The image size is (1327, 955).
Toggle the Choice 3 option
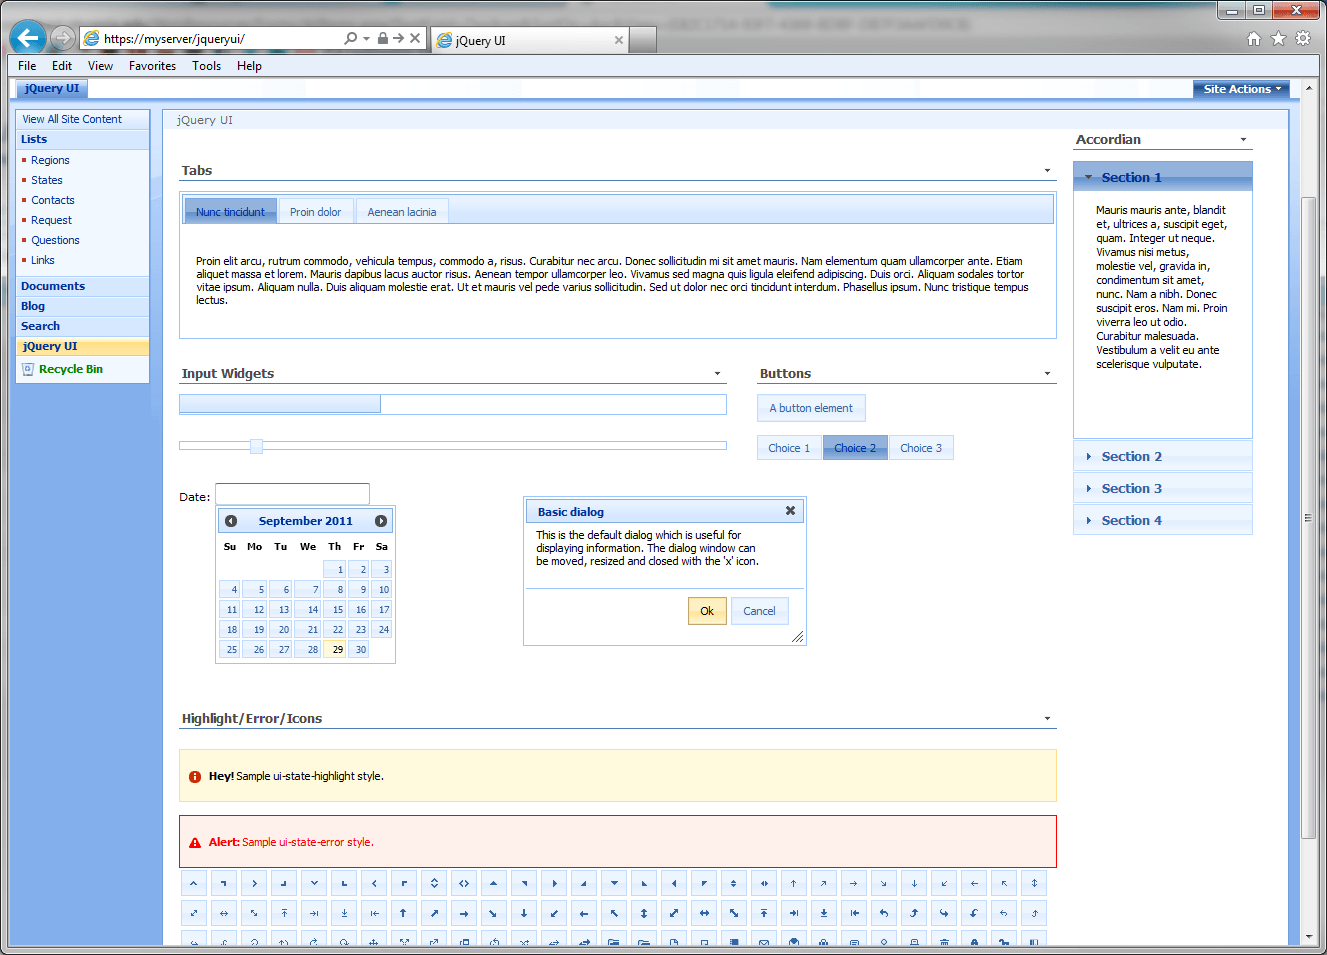click(921, 448)
